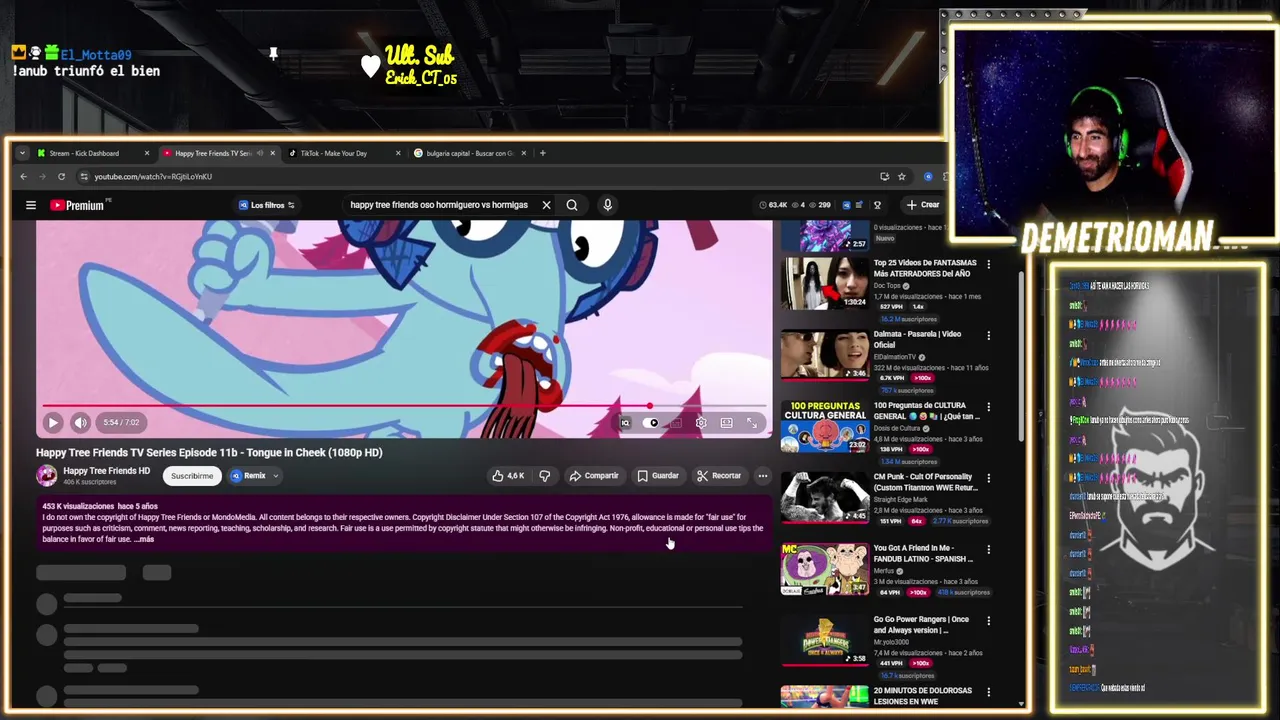
Task: Open Los filtros filter button
Action: [x=266, y=205]
